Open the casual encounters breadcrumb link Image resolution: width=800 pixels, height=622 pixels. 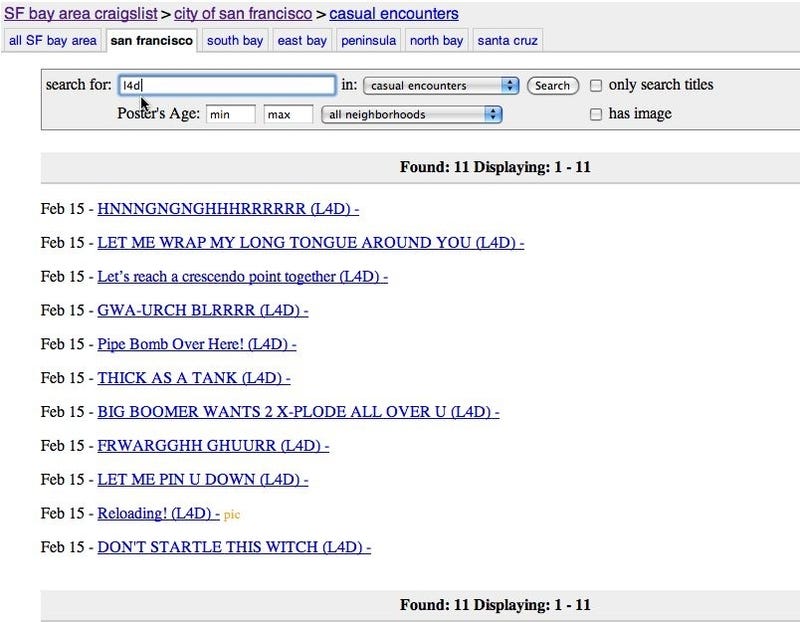point(394,14)
